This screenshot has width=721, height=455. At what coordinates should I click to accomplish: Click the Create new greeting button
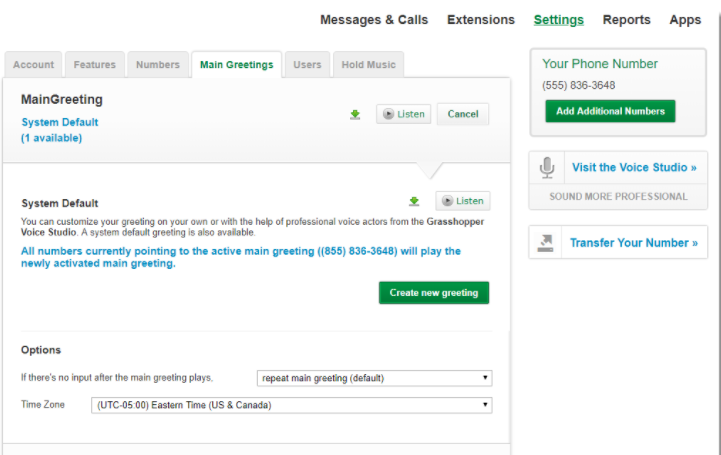click(x=434, y=293)
